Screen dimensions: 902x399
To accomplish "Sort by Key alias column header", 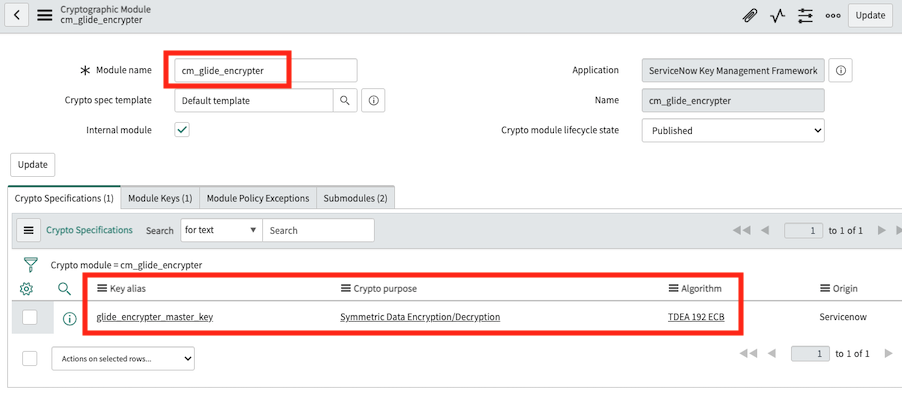I will pyautogui.click(x=128, y=289).
